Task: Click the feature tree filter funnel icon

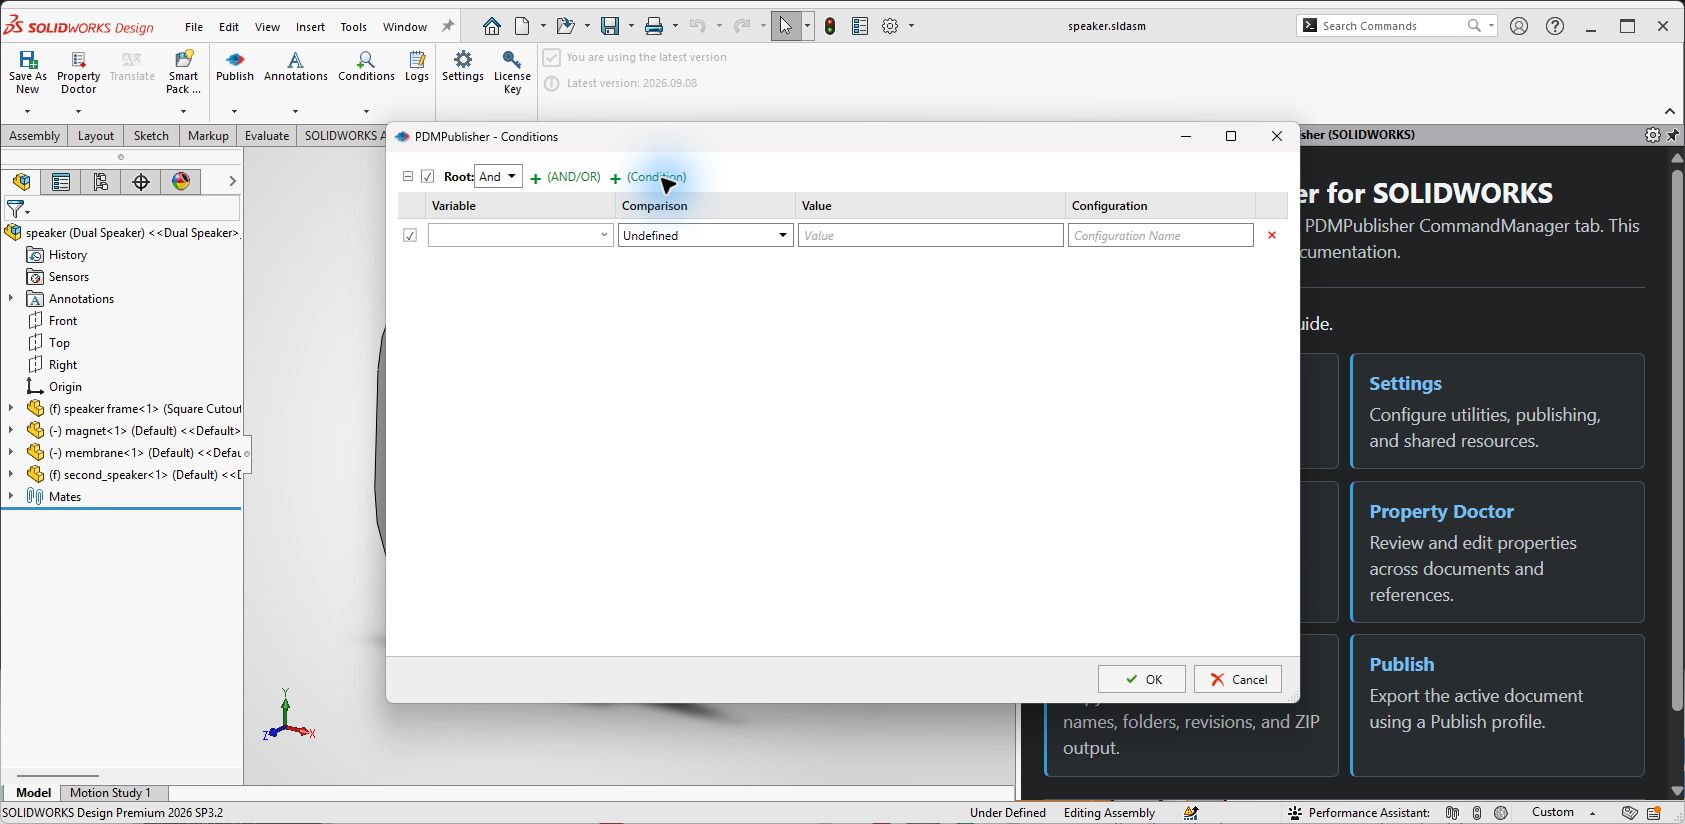Action: point(16,209)
